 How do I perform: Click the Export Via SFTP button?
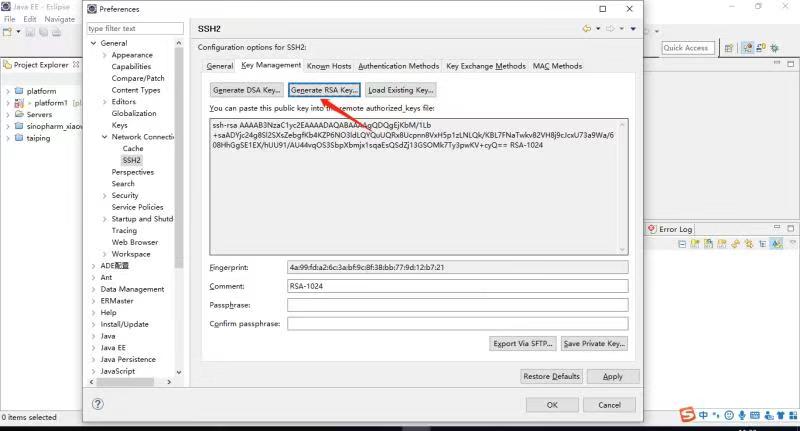(523, 343)
